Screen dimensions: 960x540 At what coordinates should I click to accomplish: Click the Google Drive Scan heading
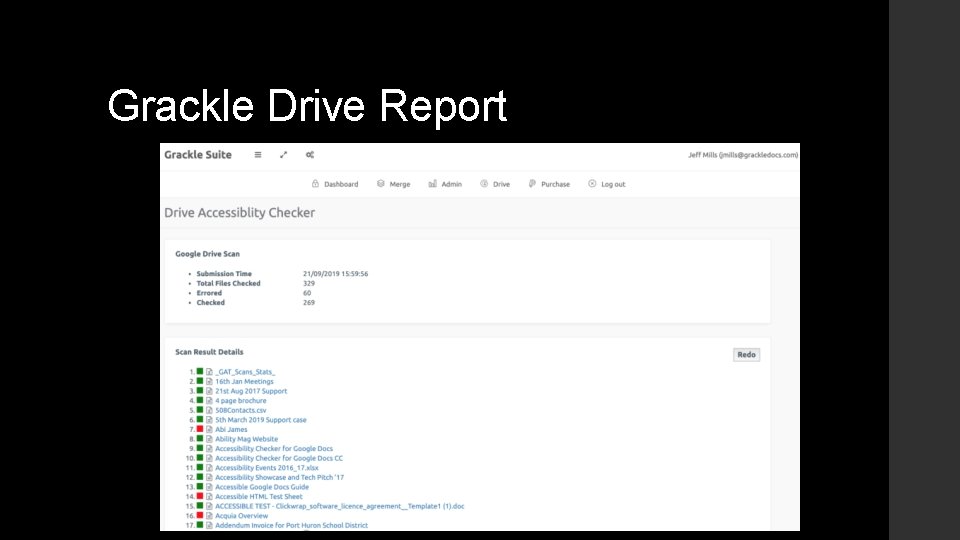[208, 253]
